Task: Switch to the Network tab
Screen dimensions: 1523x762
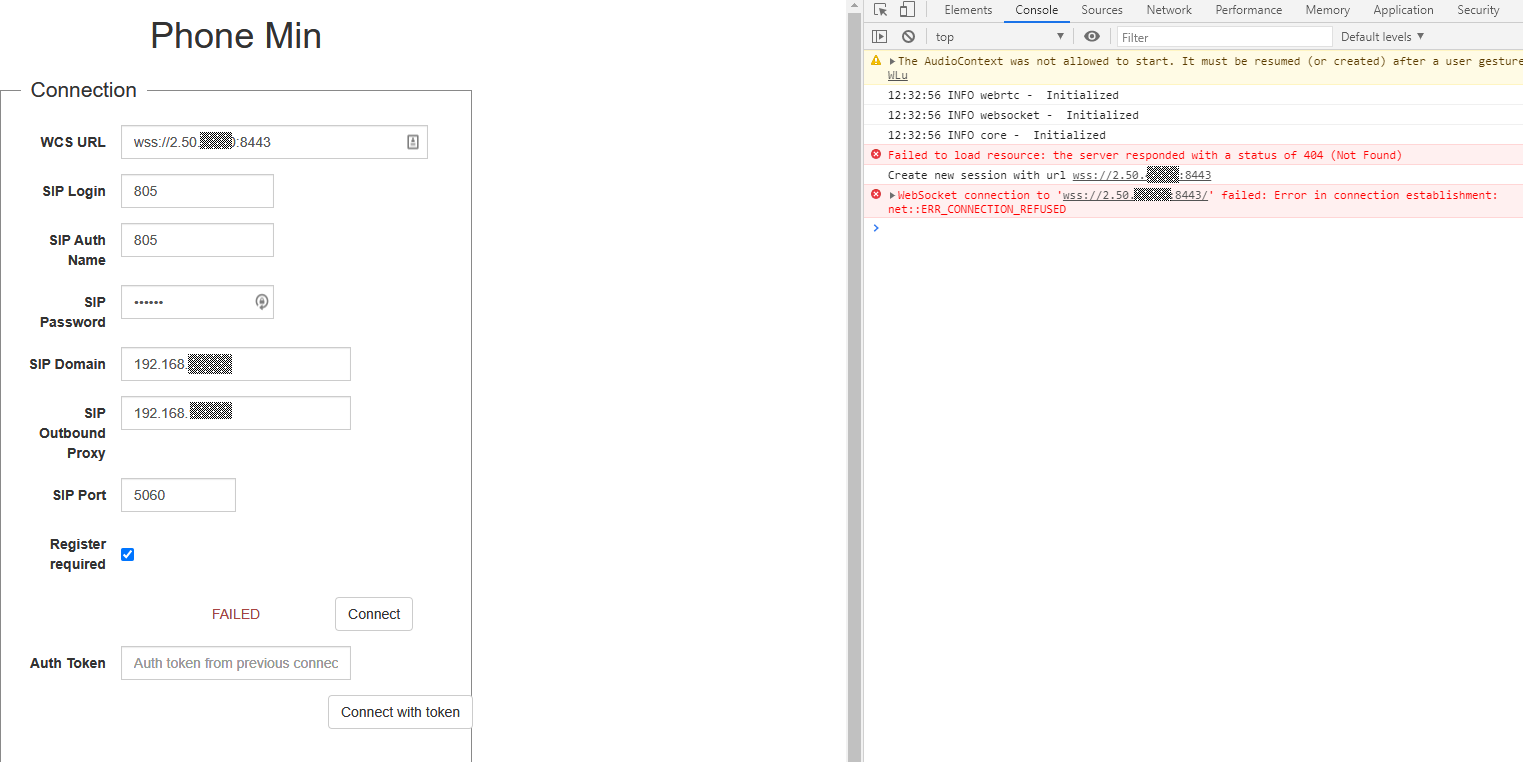Action: click(1169, 10)
